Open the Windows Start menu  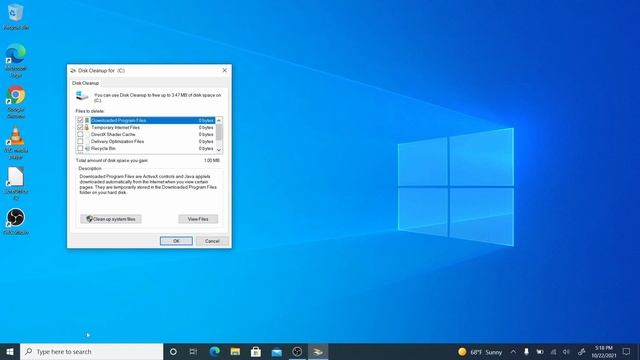(10, 351)
